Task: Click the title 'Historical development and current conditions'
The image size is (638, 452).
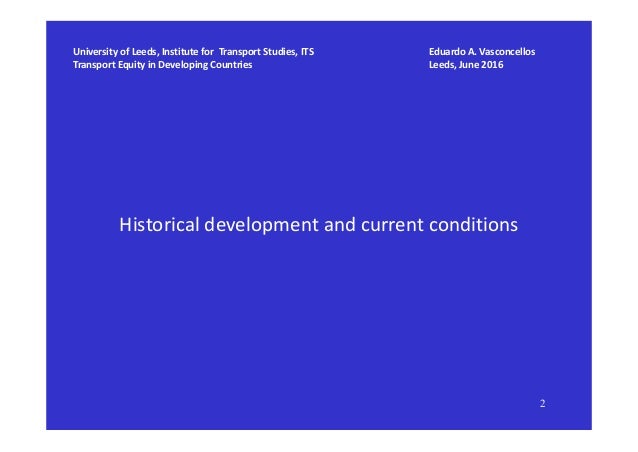Action: 319,225
